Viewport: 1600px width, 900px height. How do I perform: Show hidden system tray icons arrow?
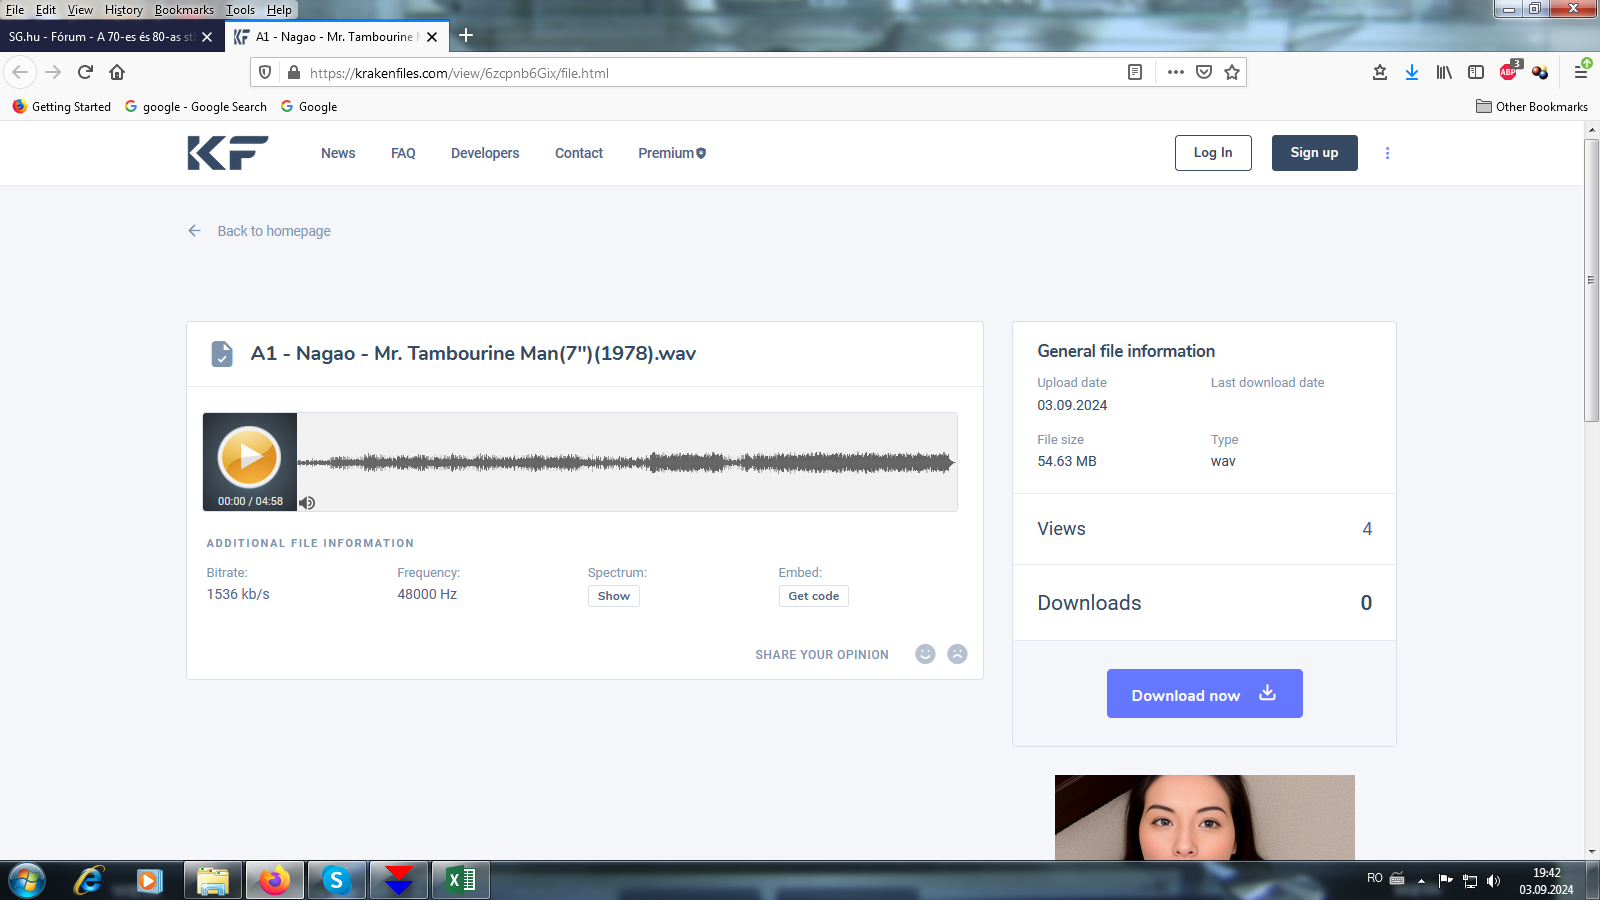(x=1421, y=881)
